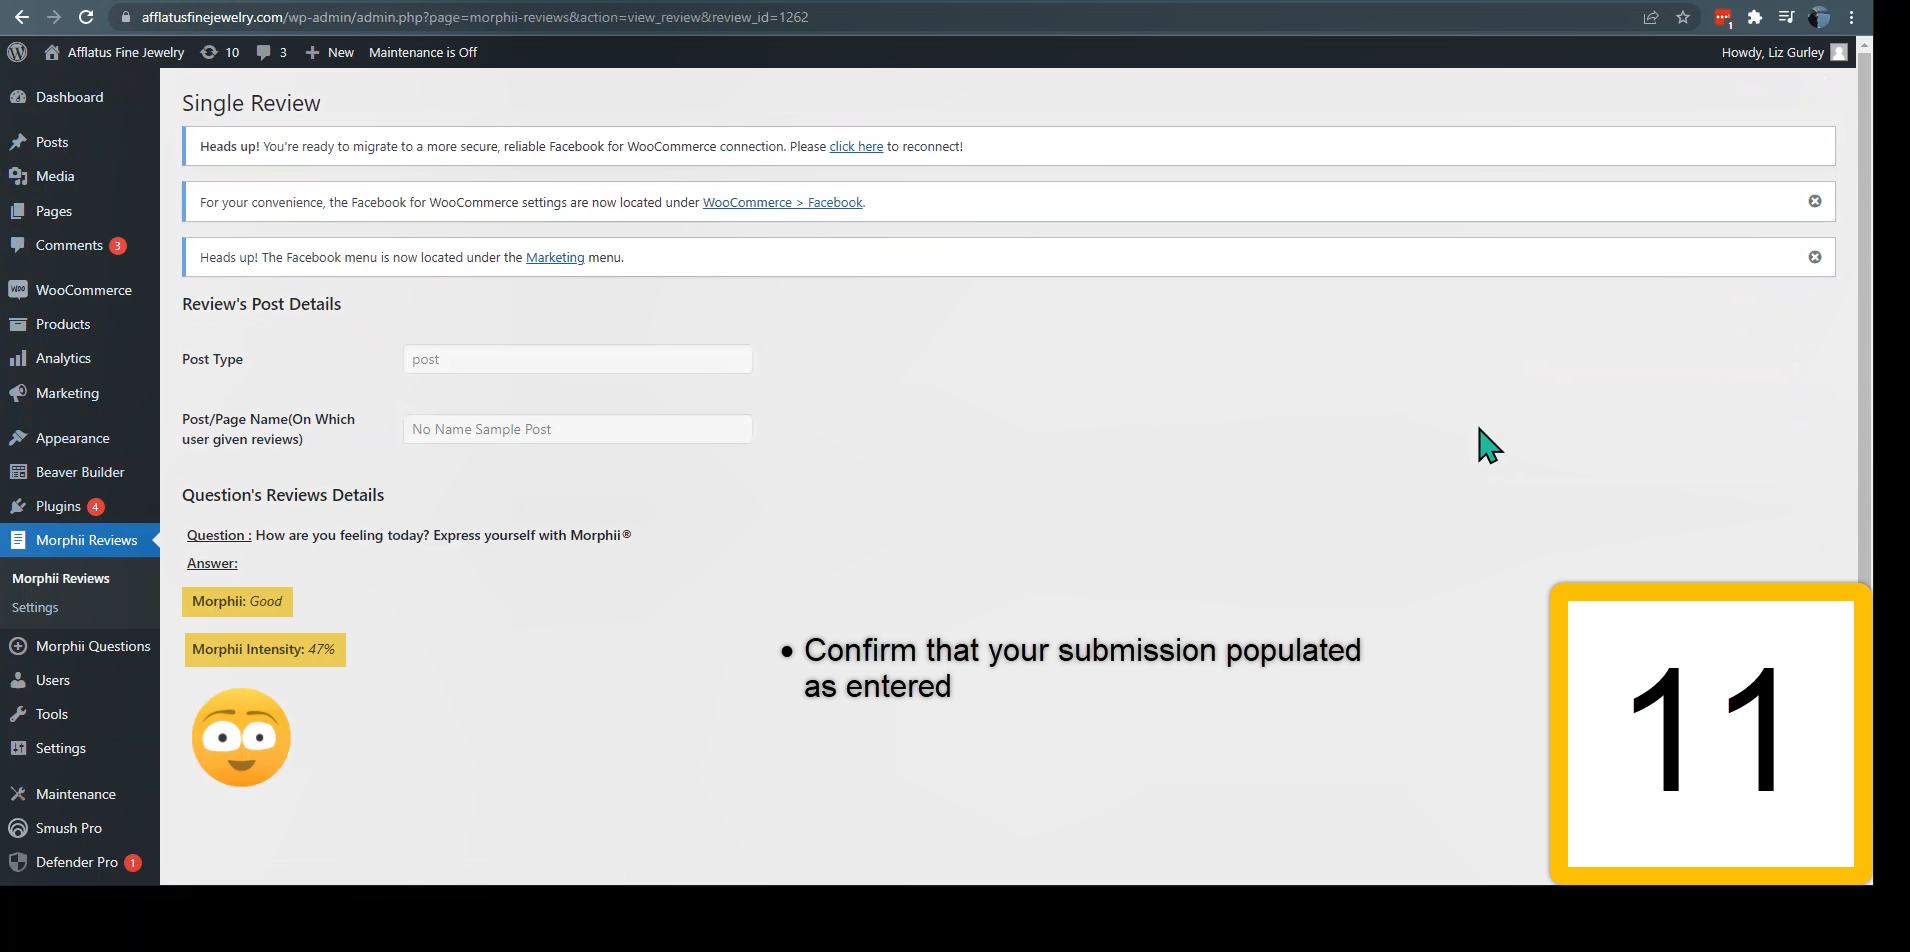
Task: Open the Howdy, Liz Gurley account menu
Action: 1784,52
